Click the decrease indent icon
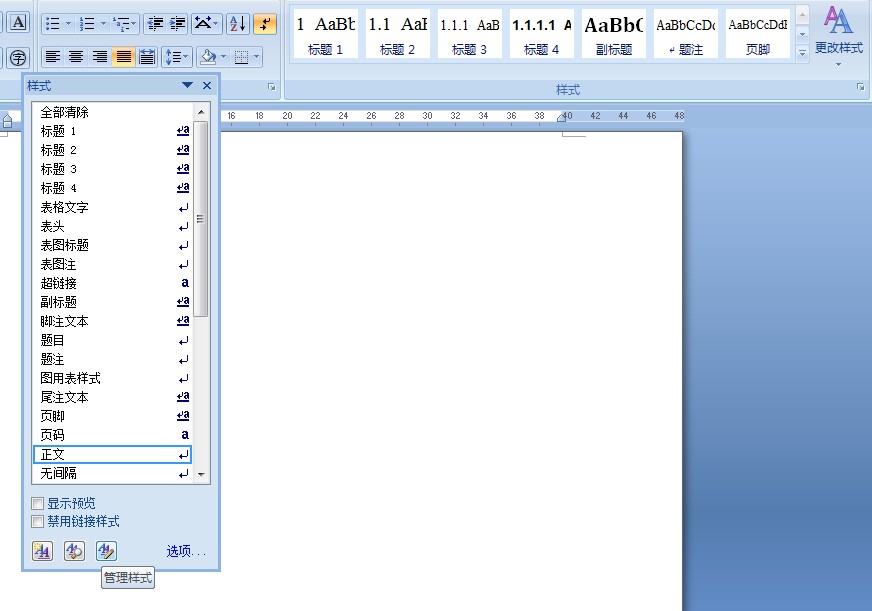Viewport: 872px width, 611px height. [156, 23]
